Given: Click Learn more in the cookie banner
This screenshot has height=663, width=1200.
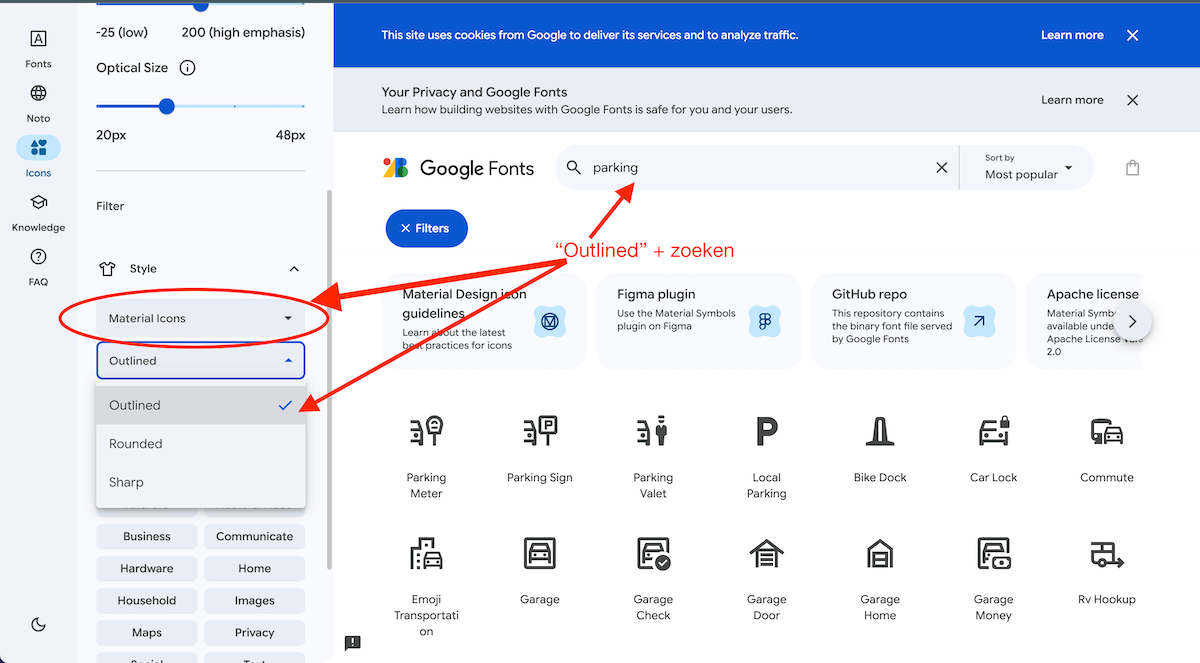Looking at the screenshot, I should [1071, 35].
